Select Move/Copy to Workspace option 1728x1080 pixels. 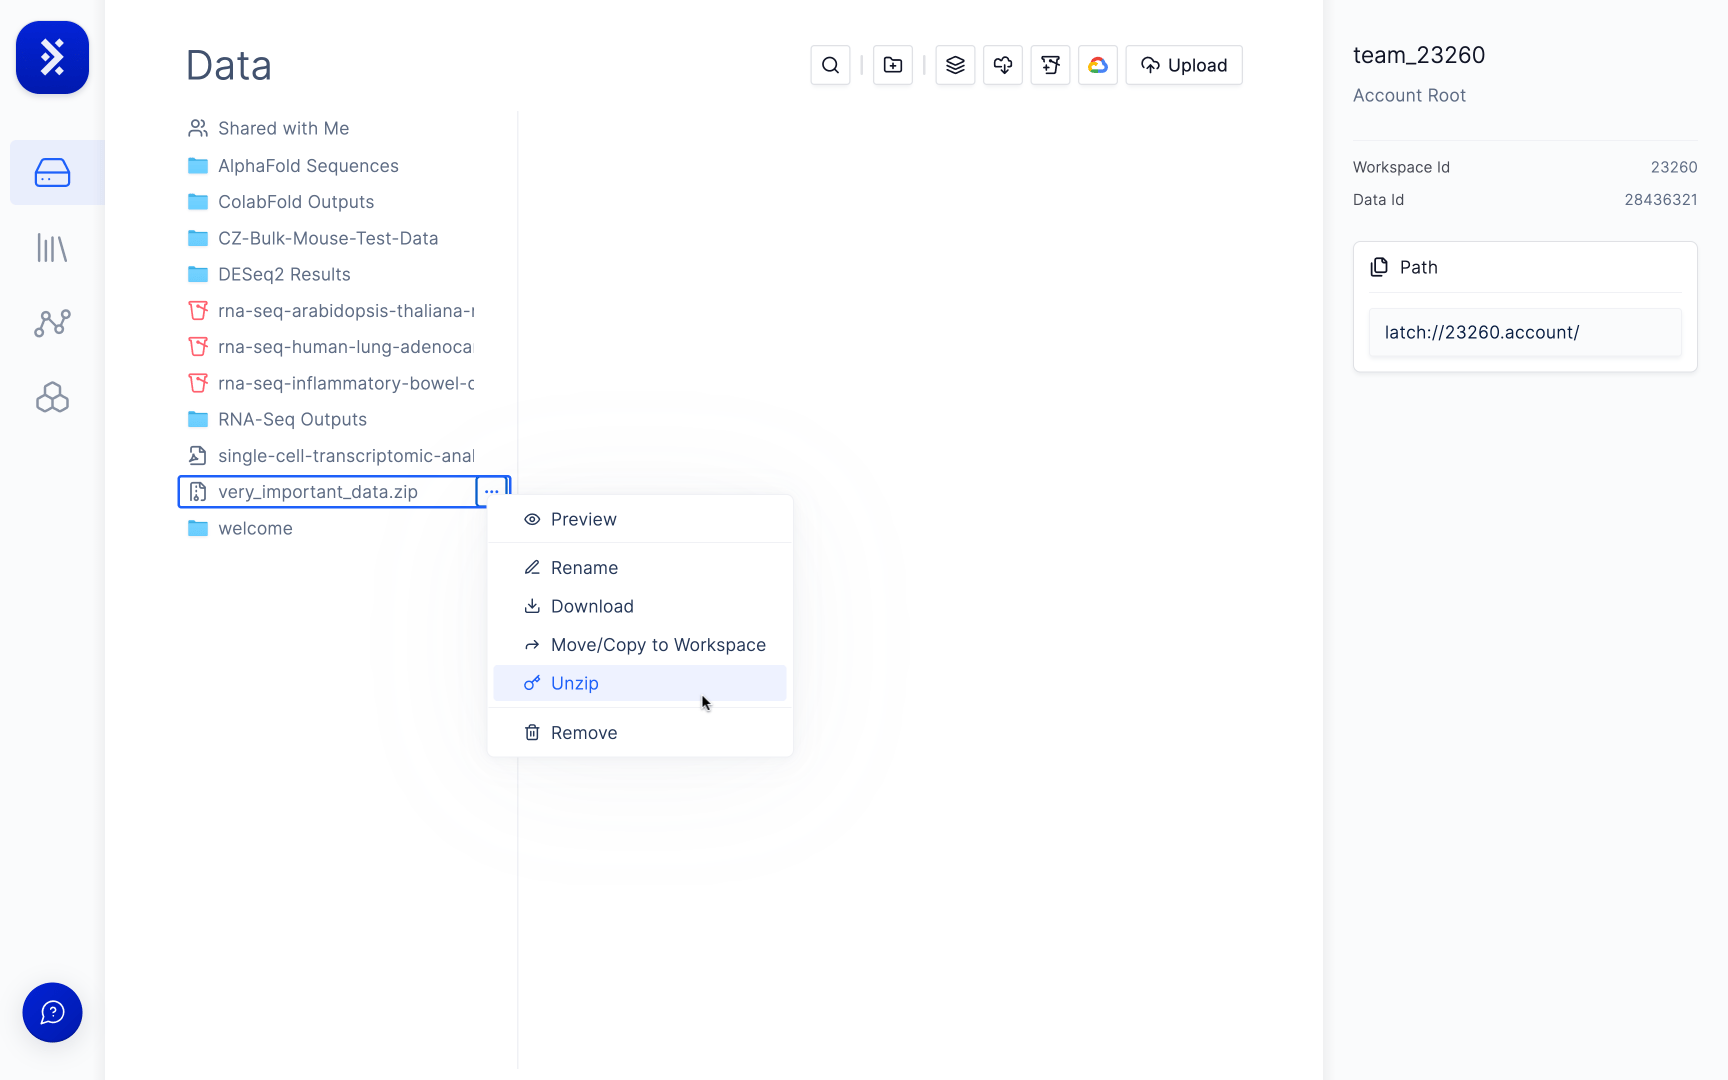coord(640,645)
